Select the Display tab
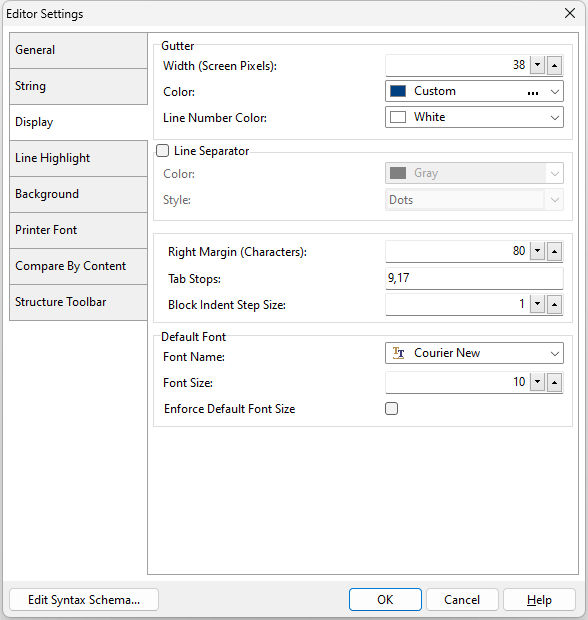Image resolution: width=588 pixels, height=620 pixels. (78, 122)
